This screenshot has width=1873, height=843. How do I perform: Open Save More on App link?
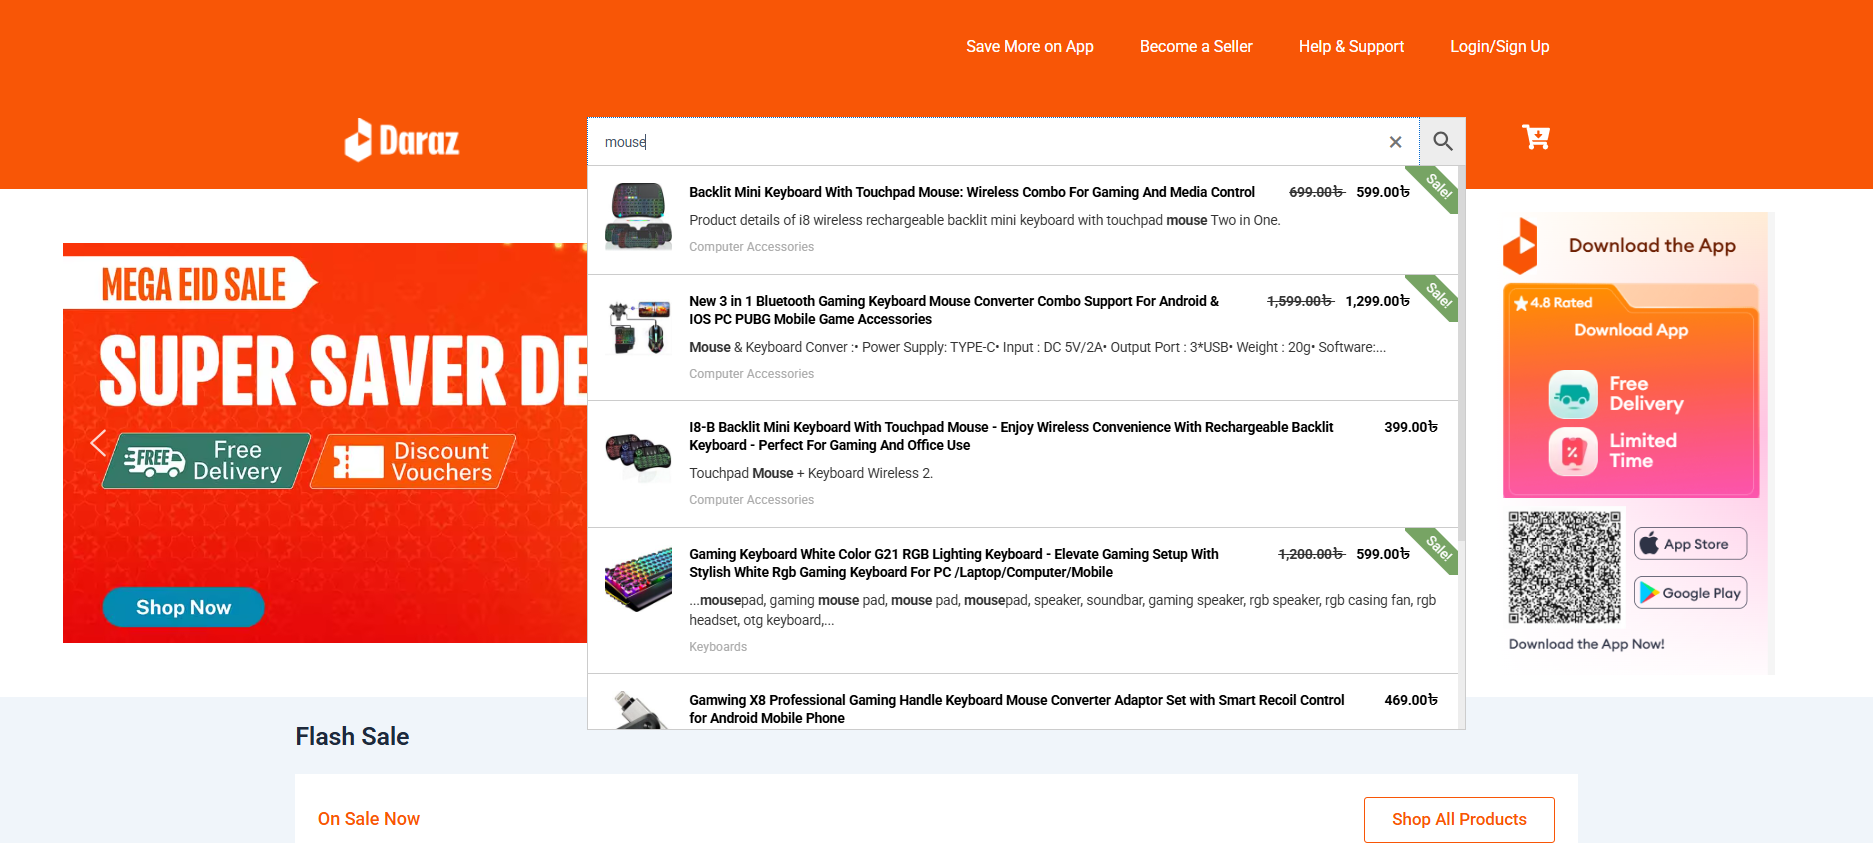click(x=1029, y=46)
